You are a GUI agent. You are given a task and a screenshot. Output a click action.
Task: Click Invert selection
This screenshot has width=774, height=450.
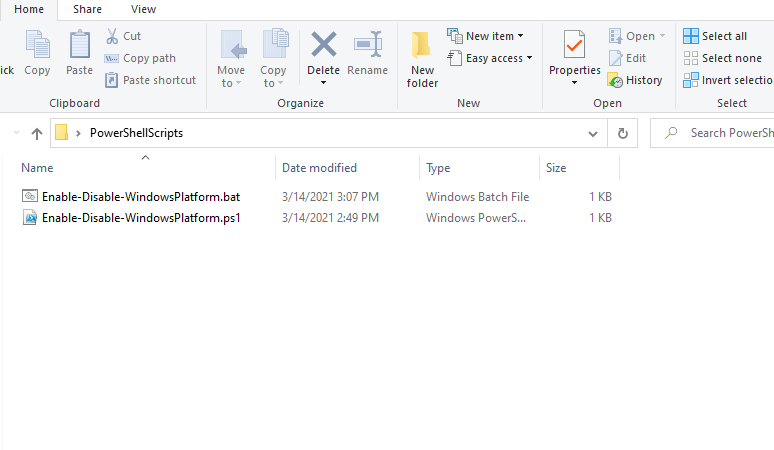click(728, 80)
